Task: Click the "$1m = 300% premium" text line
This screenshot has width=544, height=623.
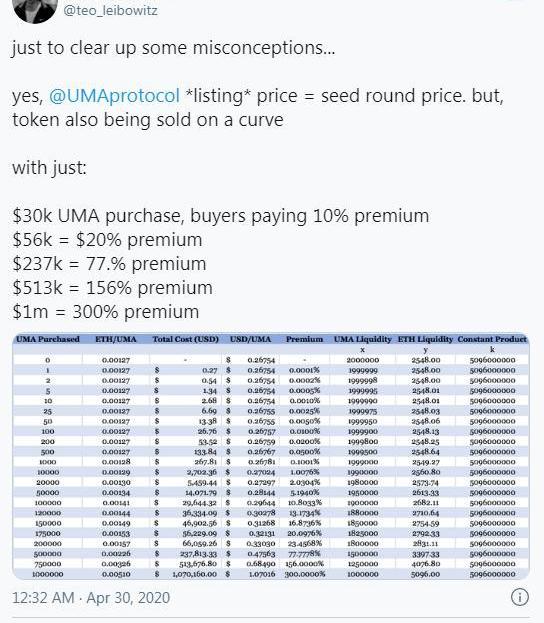Action: [106, 312]
